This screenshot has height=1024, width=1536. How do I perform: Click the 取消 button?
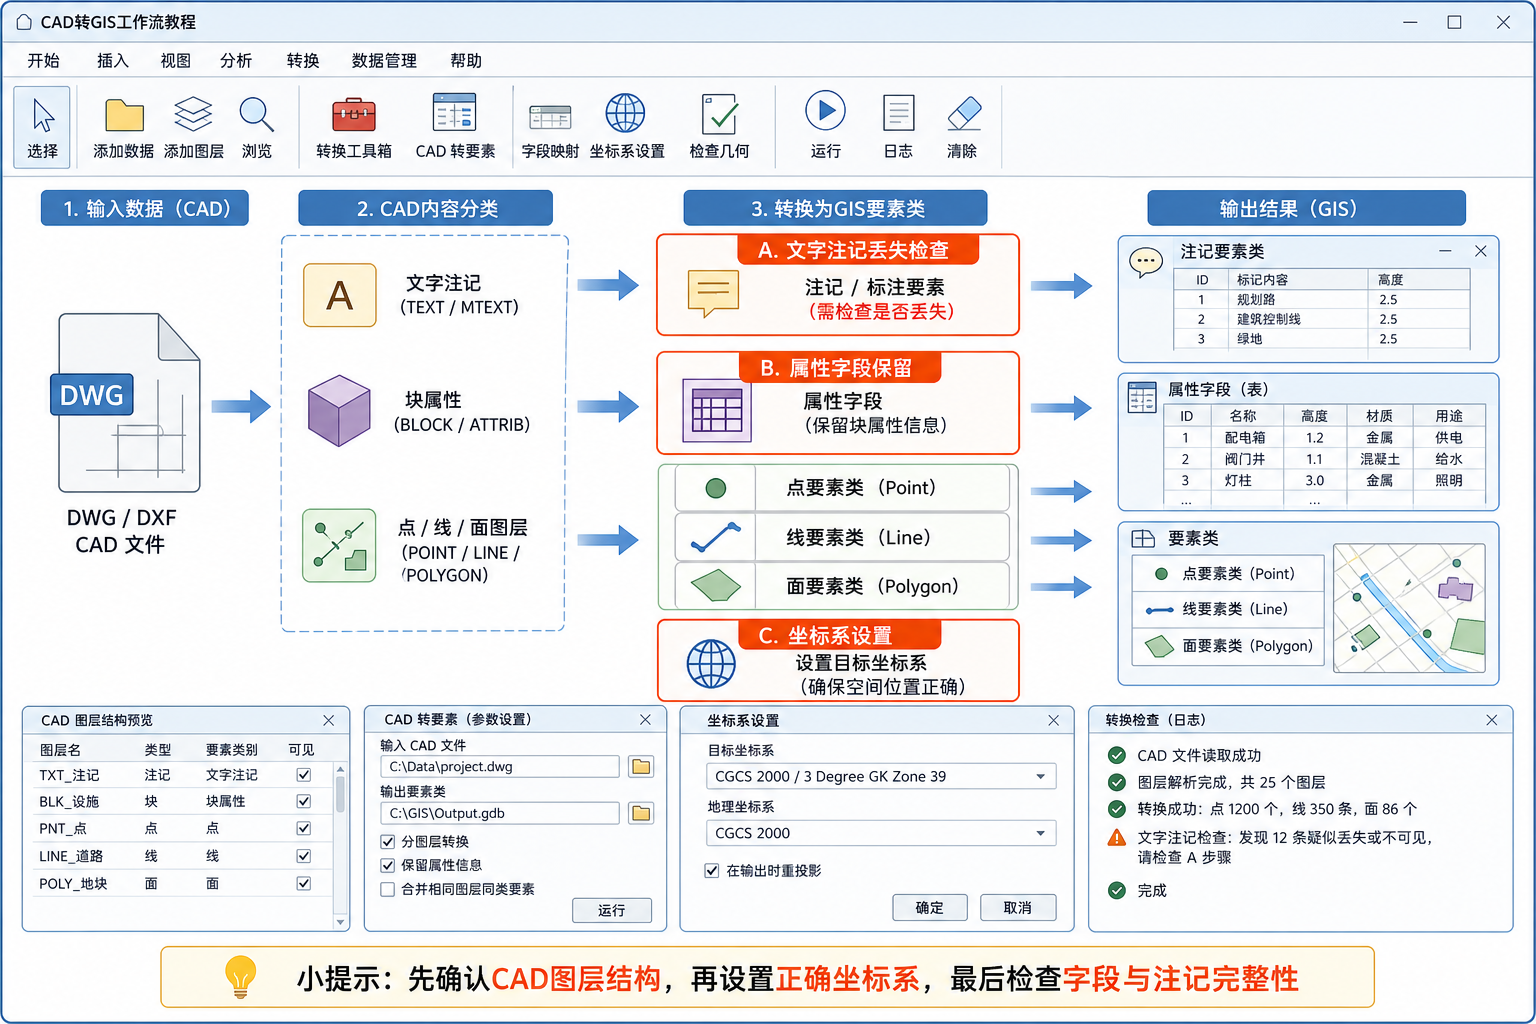pos(1018,907)
